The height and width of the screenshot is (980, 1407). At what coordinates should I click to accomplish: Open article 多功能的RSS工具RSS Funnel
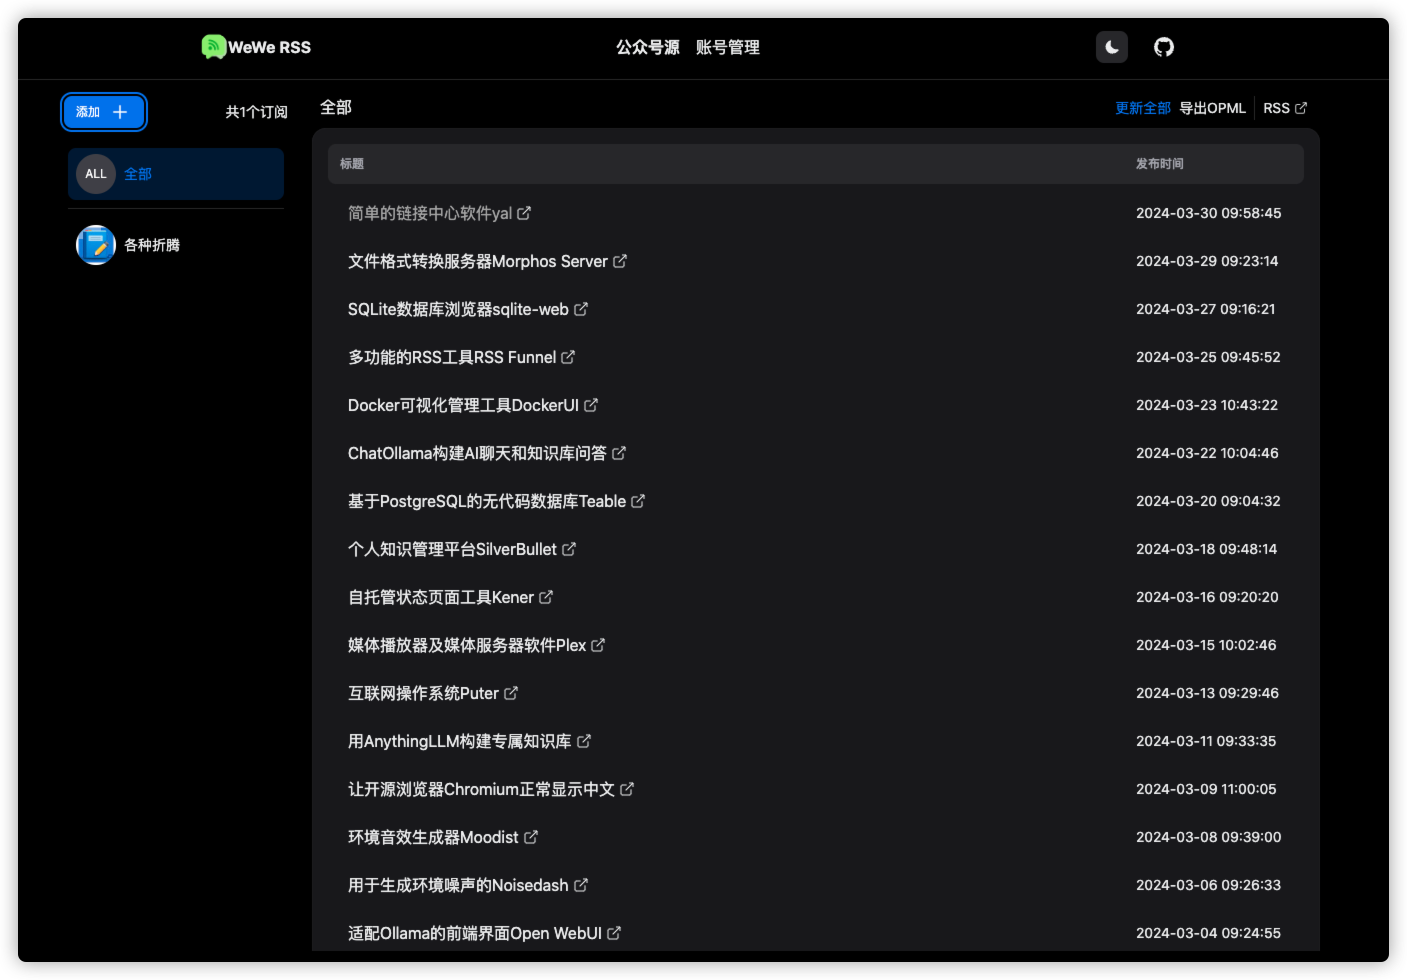[452, 357]
